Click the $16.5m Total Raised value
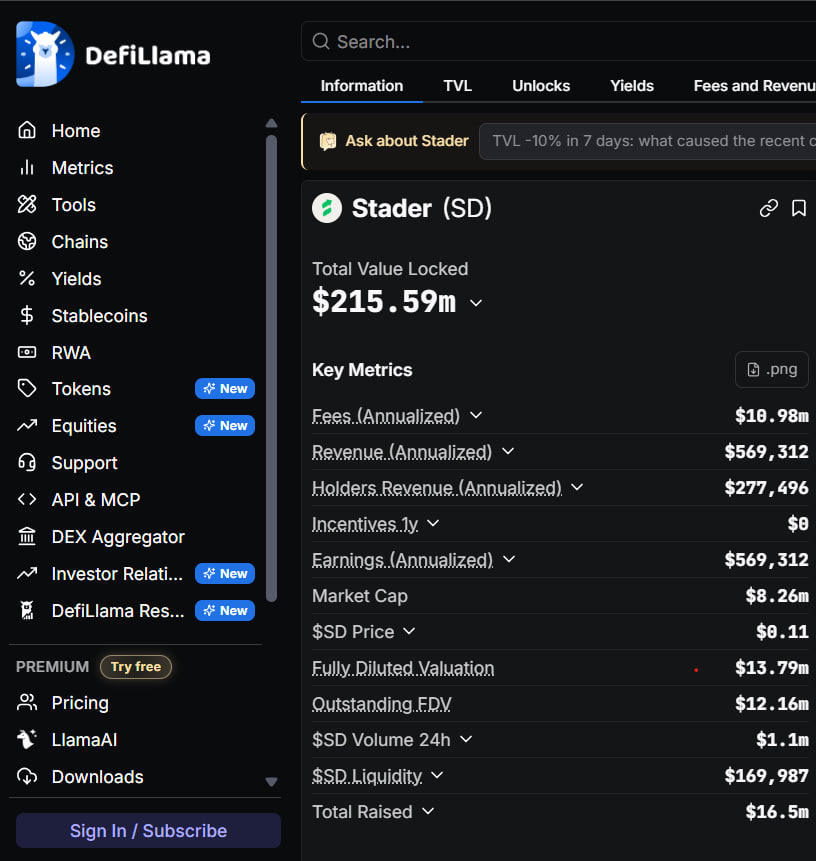The width and height of the screenshot is (816, 861). [x=777, y=812]
